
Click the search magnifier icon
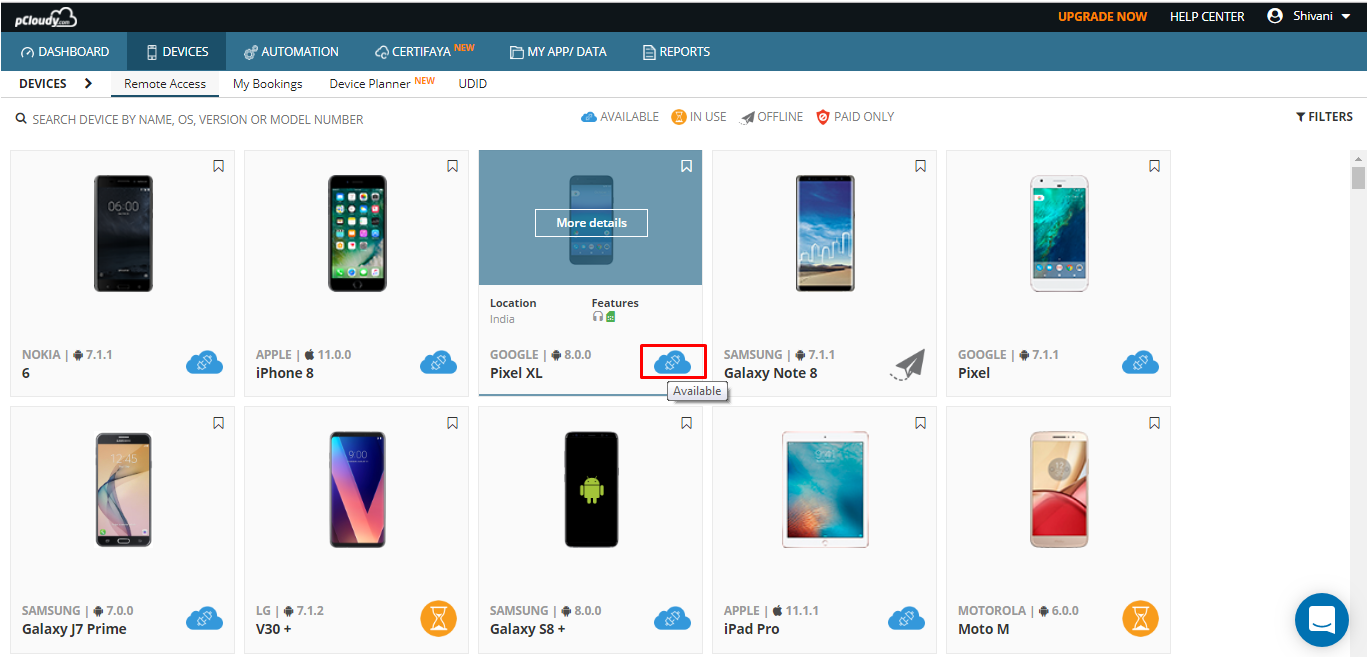click(x=21, y=119)
